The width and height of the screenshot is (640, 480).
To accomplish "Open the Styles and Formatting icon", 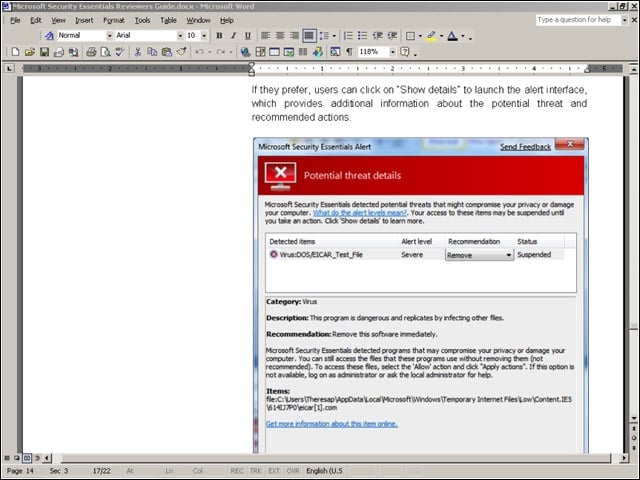I will (49, 36).
